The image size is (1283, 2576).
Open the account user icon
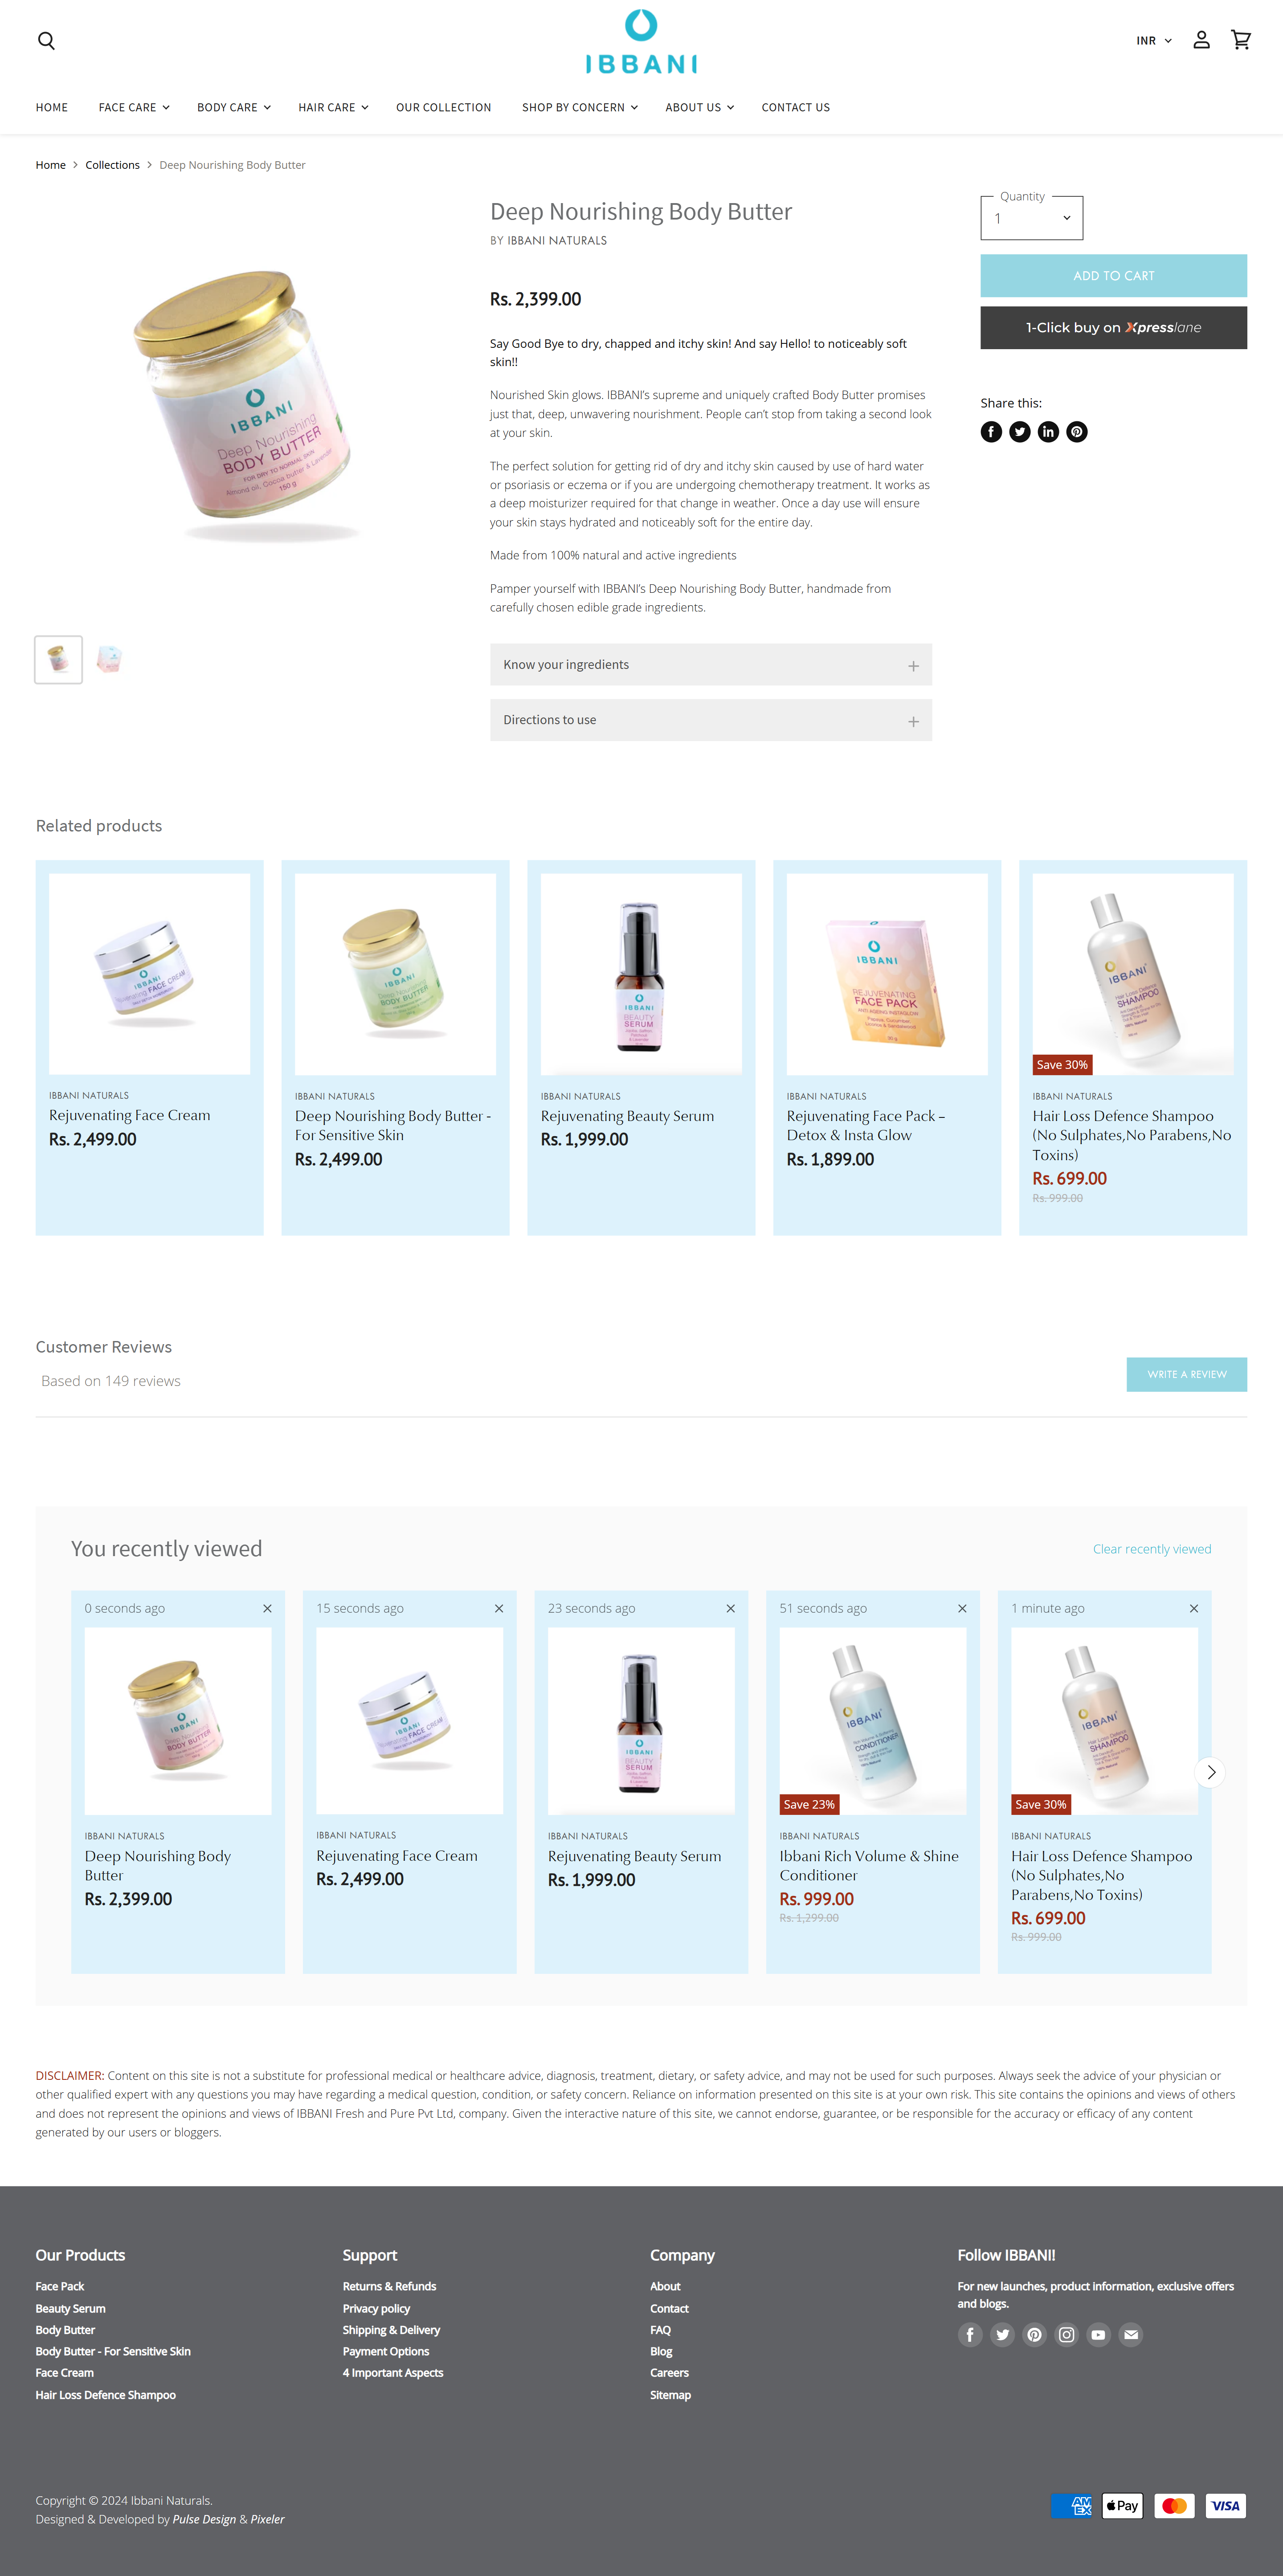pyautogui.click(x=1201, y=40)
